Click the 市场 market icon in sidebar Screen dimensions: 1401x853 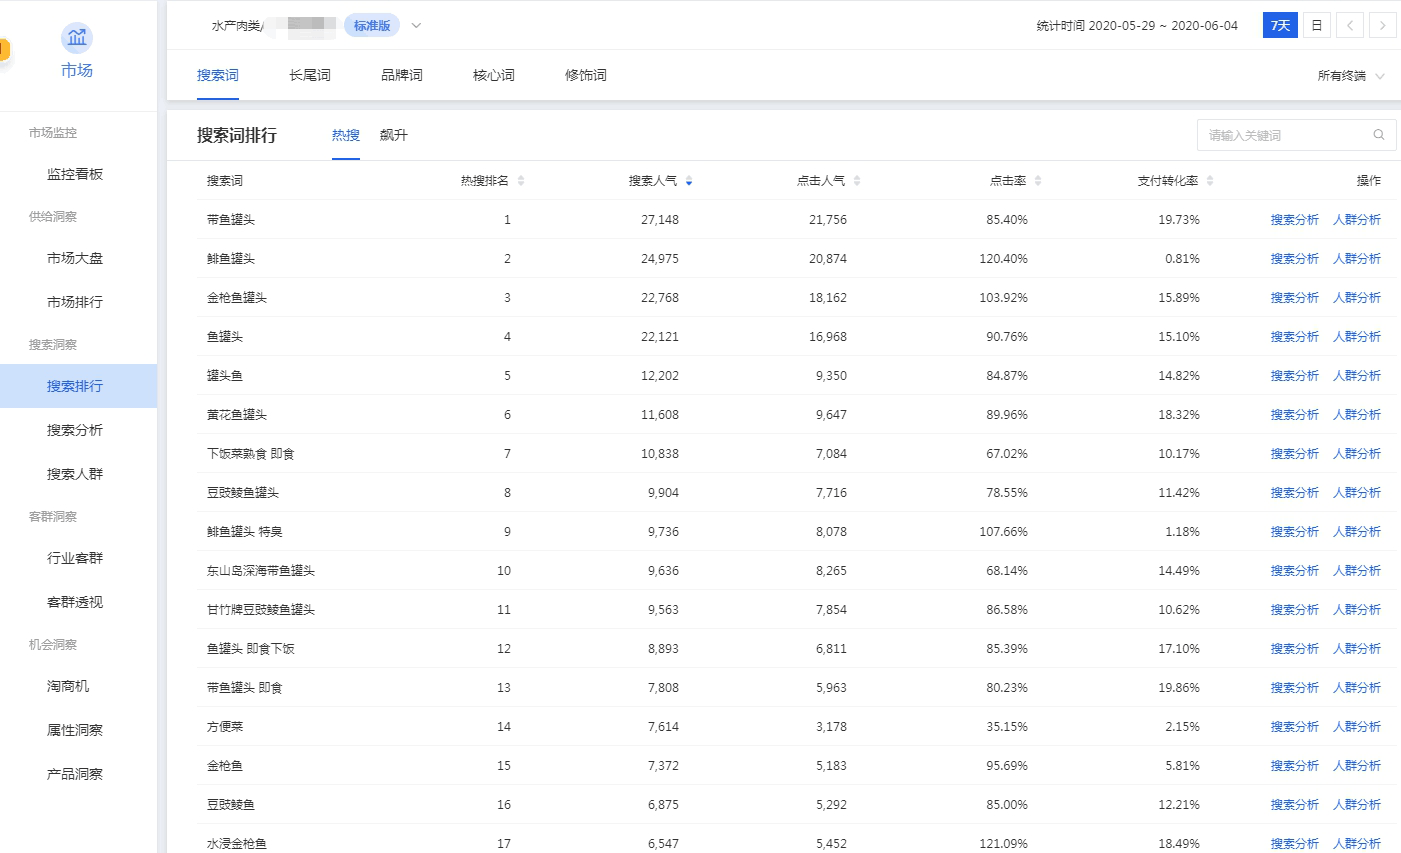(x=77, y=38)
